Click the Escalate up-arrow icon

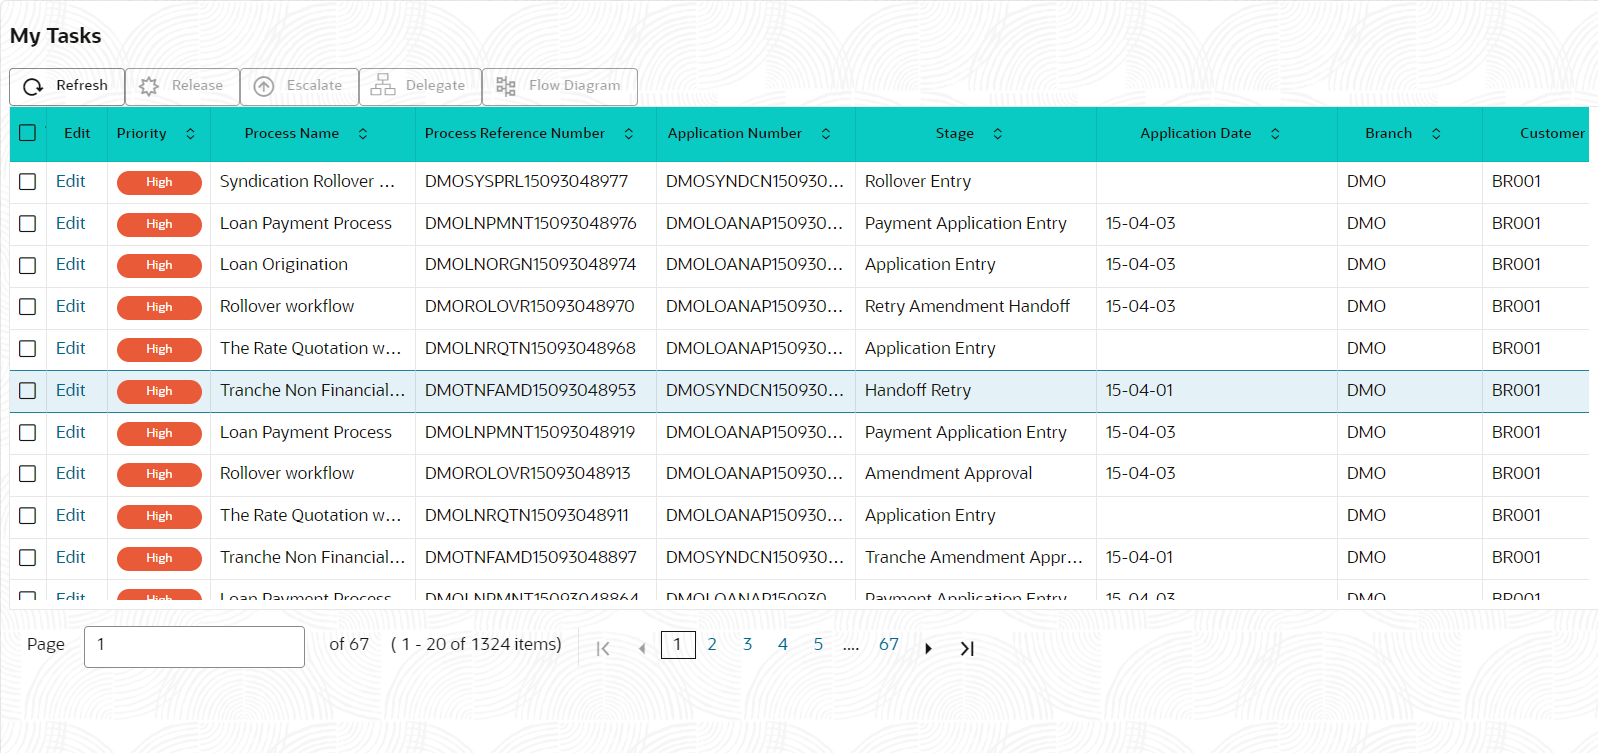click(264, 87)
